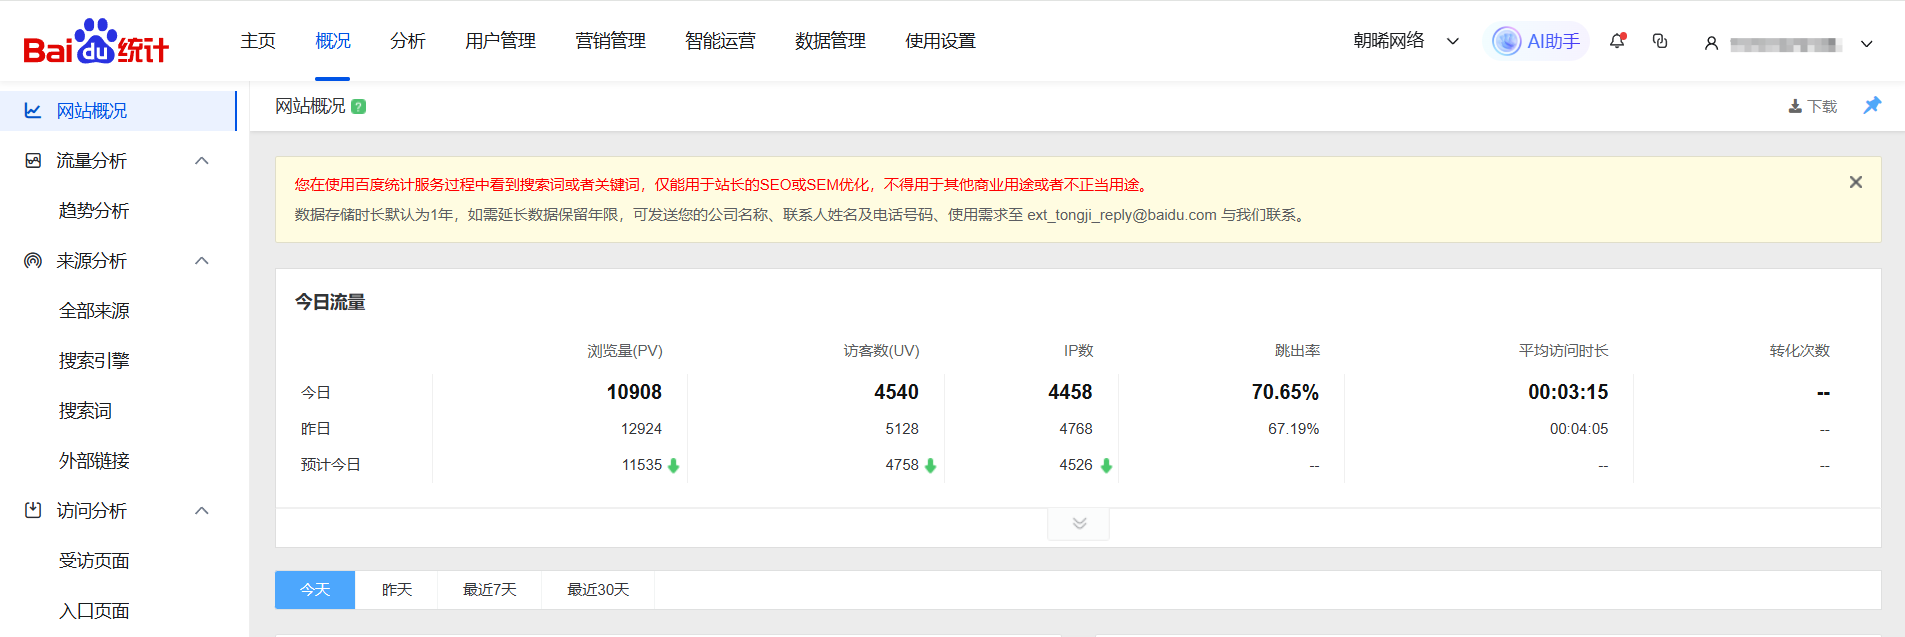
Task: Expand today's traffic panel with double chevron
Action: click(1079, 524)
